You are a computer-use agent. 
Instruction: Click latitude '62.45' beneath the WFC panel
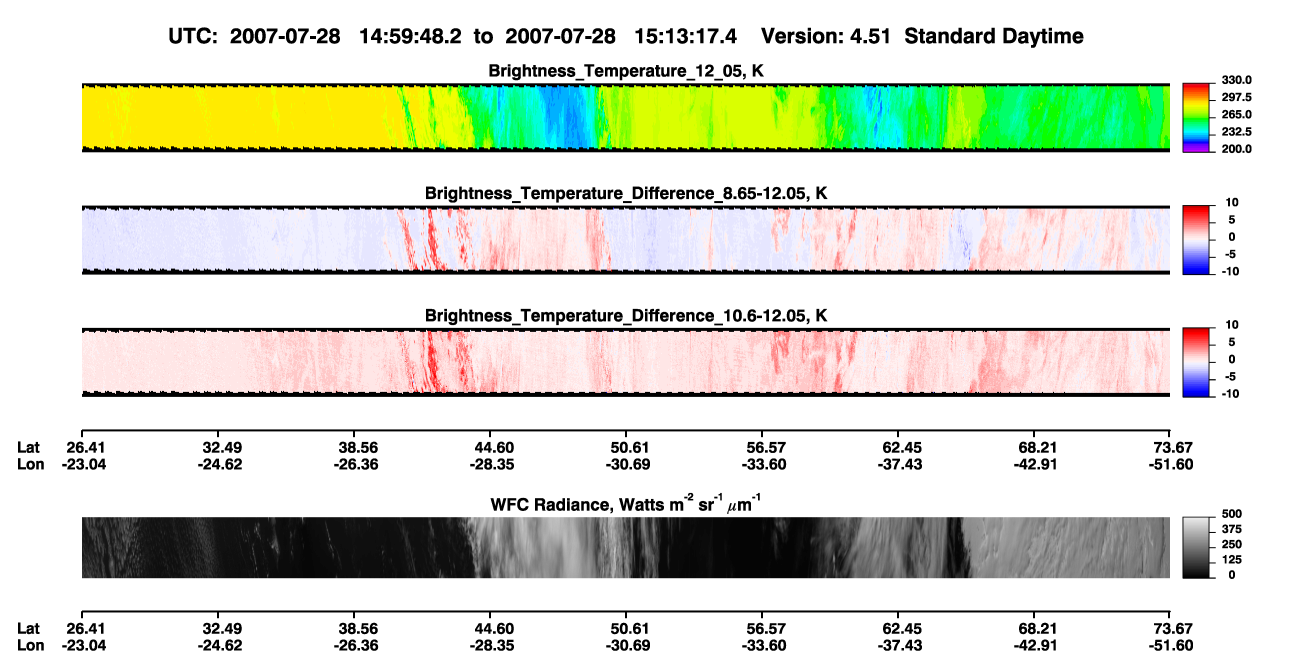coord(903,629)
